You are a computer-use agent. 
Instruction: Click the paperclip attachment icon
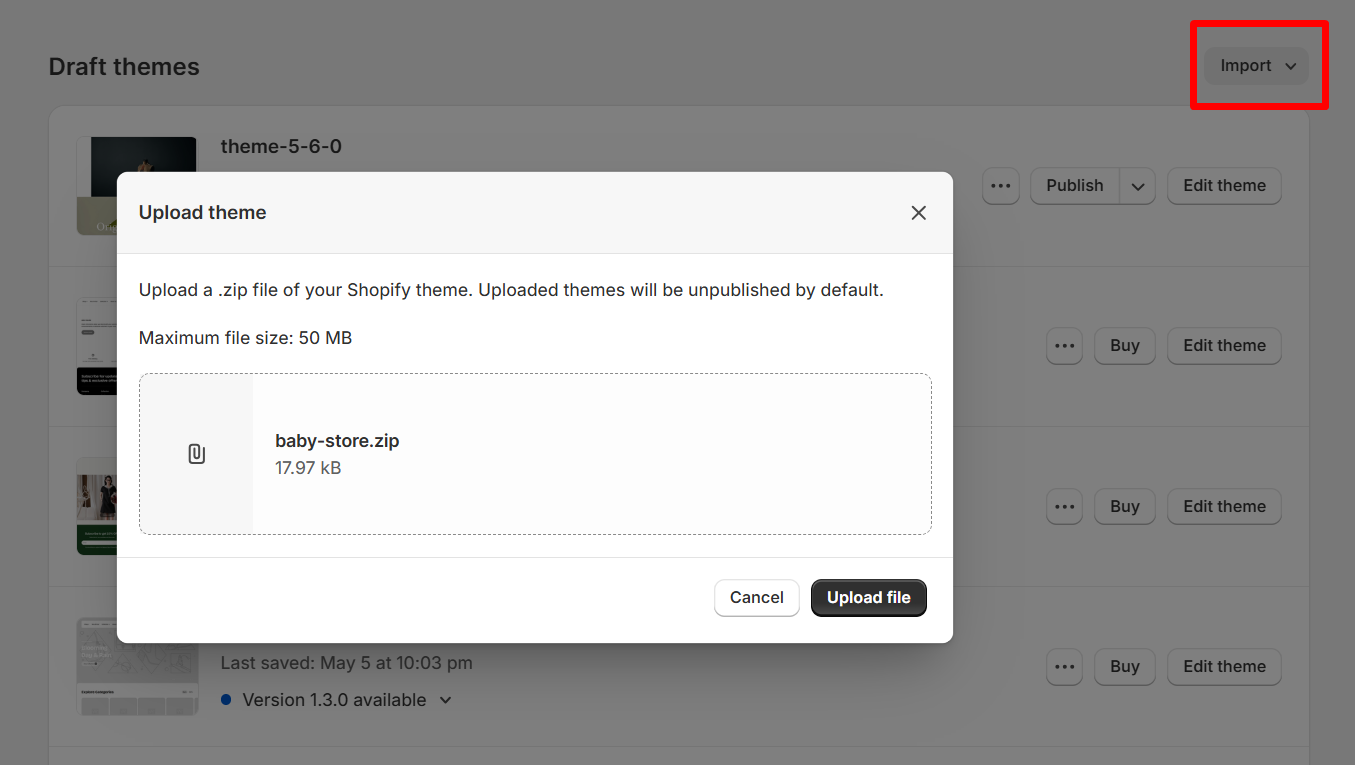click(196, 454)
